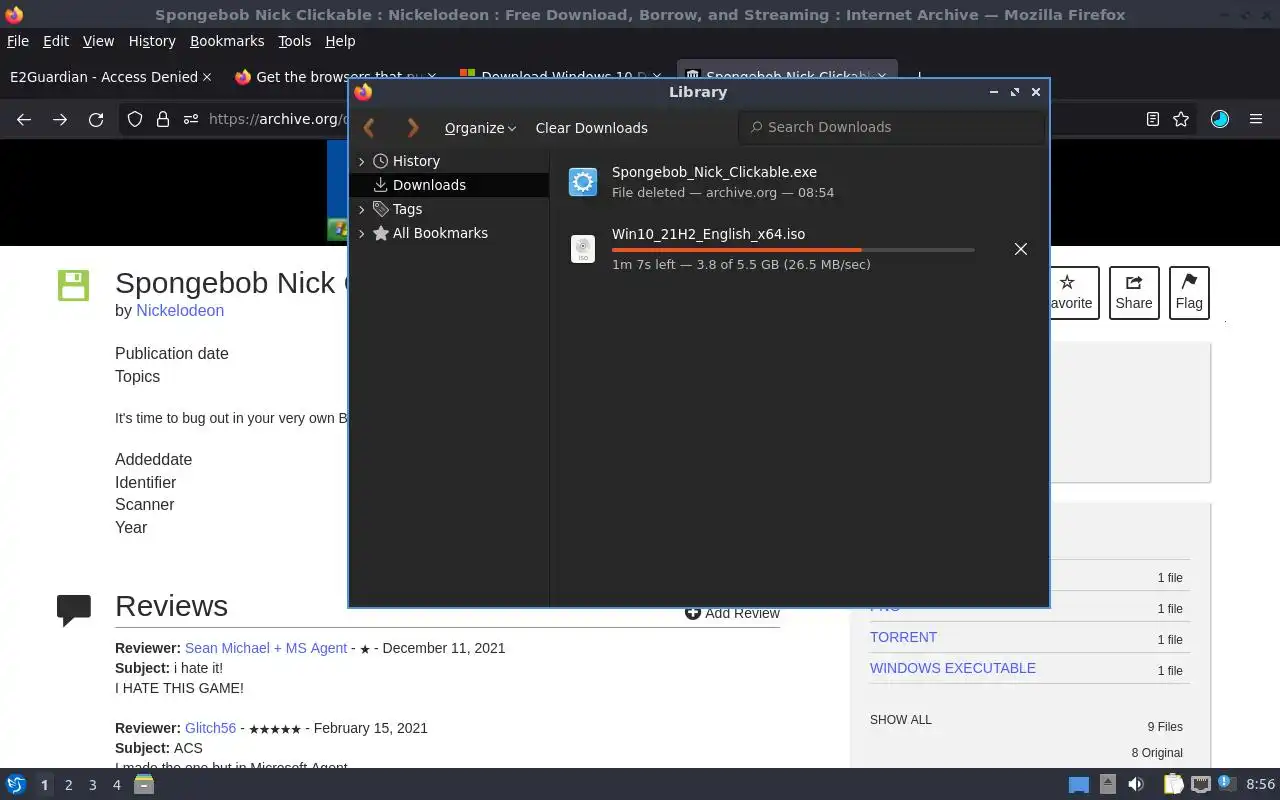
Task: Close the Get the browsers tab
Action: 432,77
